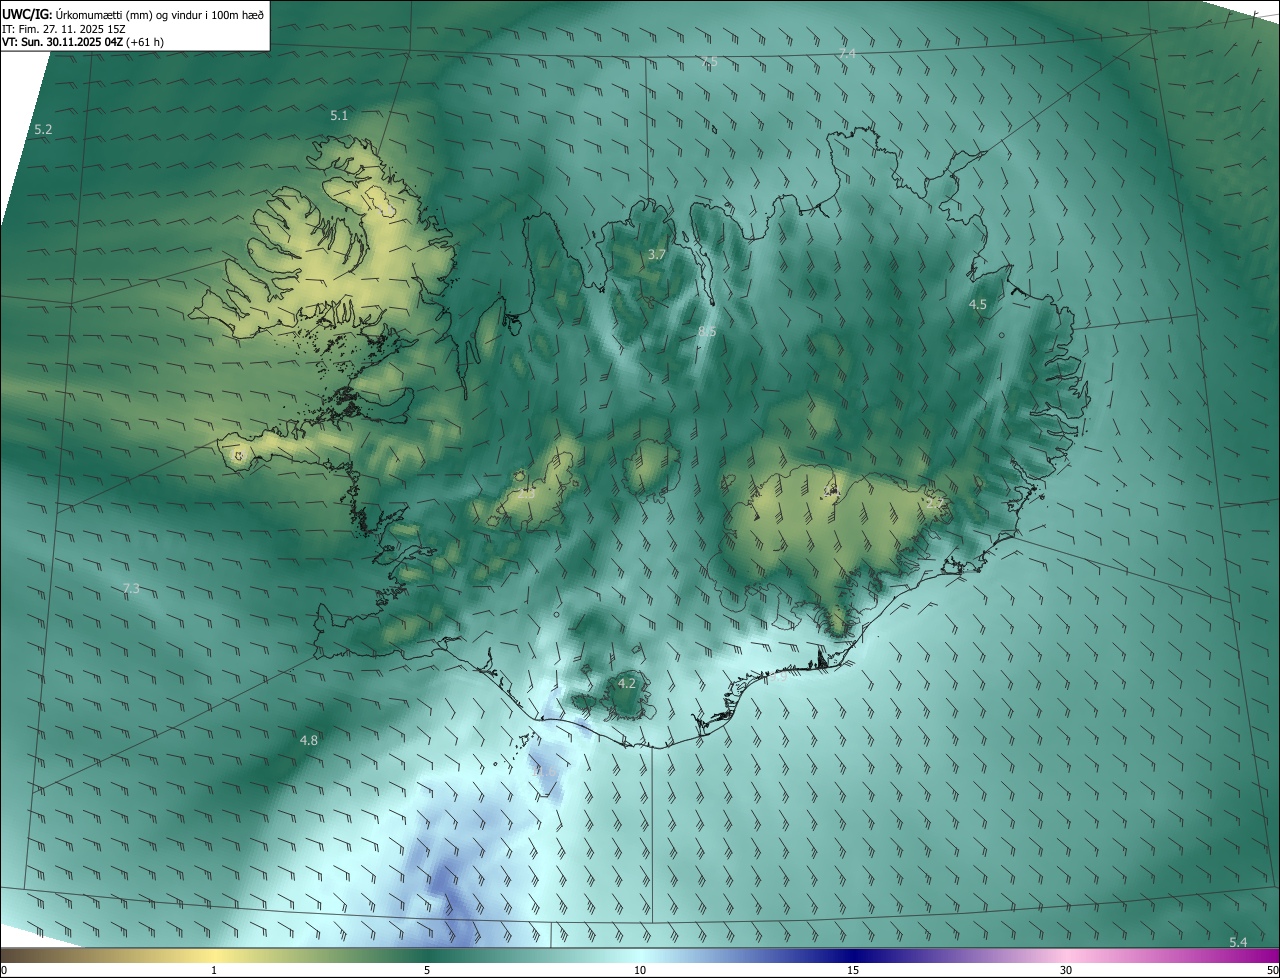Click the 30 tick on color scale

[x=1066, y=970]
